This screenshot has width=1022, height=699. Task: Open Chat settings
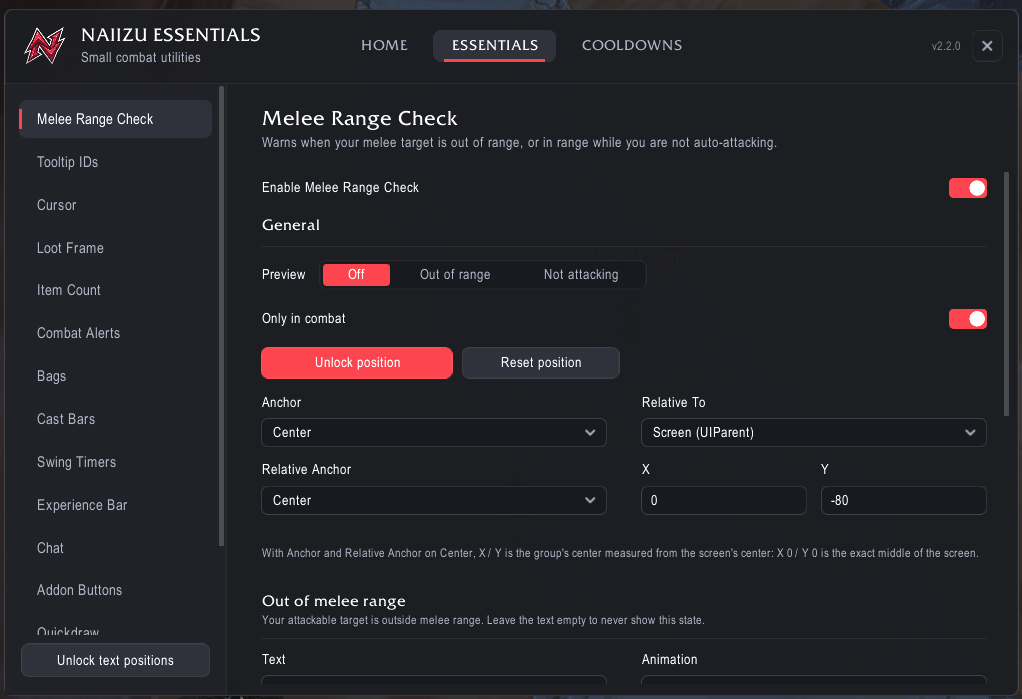[115, 548]
